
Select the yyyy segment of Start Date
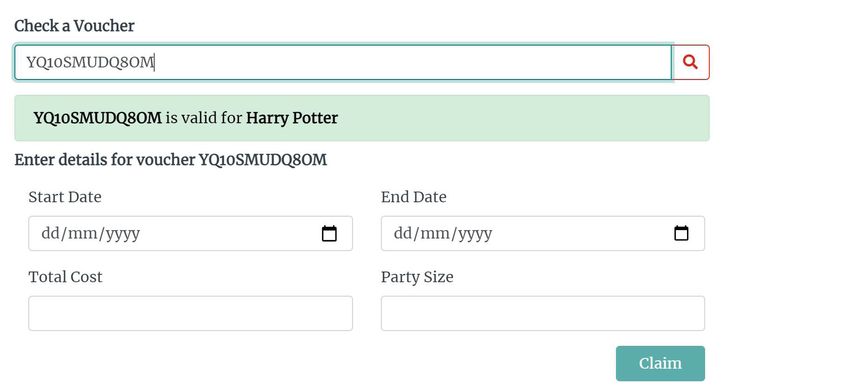[x=123, y=234]
